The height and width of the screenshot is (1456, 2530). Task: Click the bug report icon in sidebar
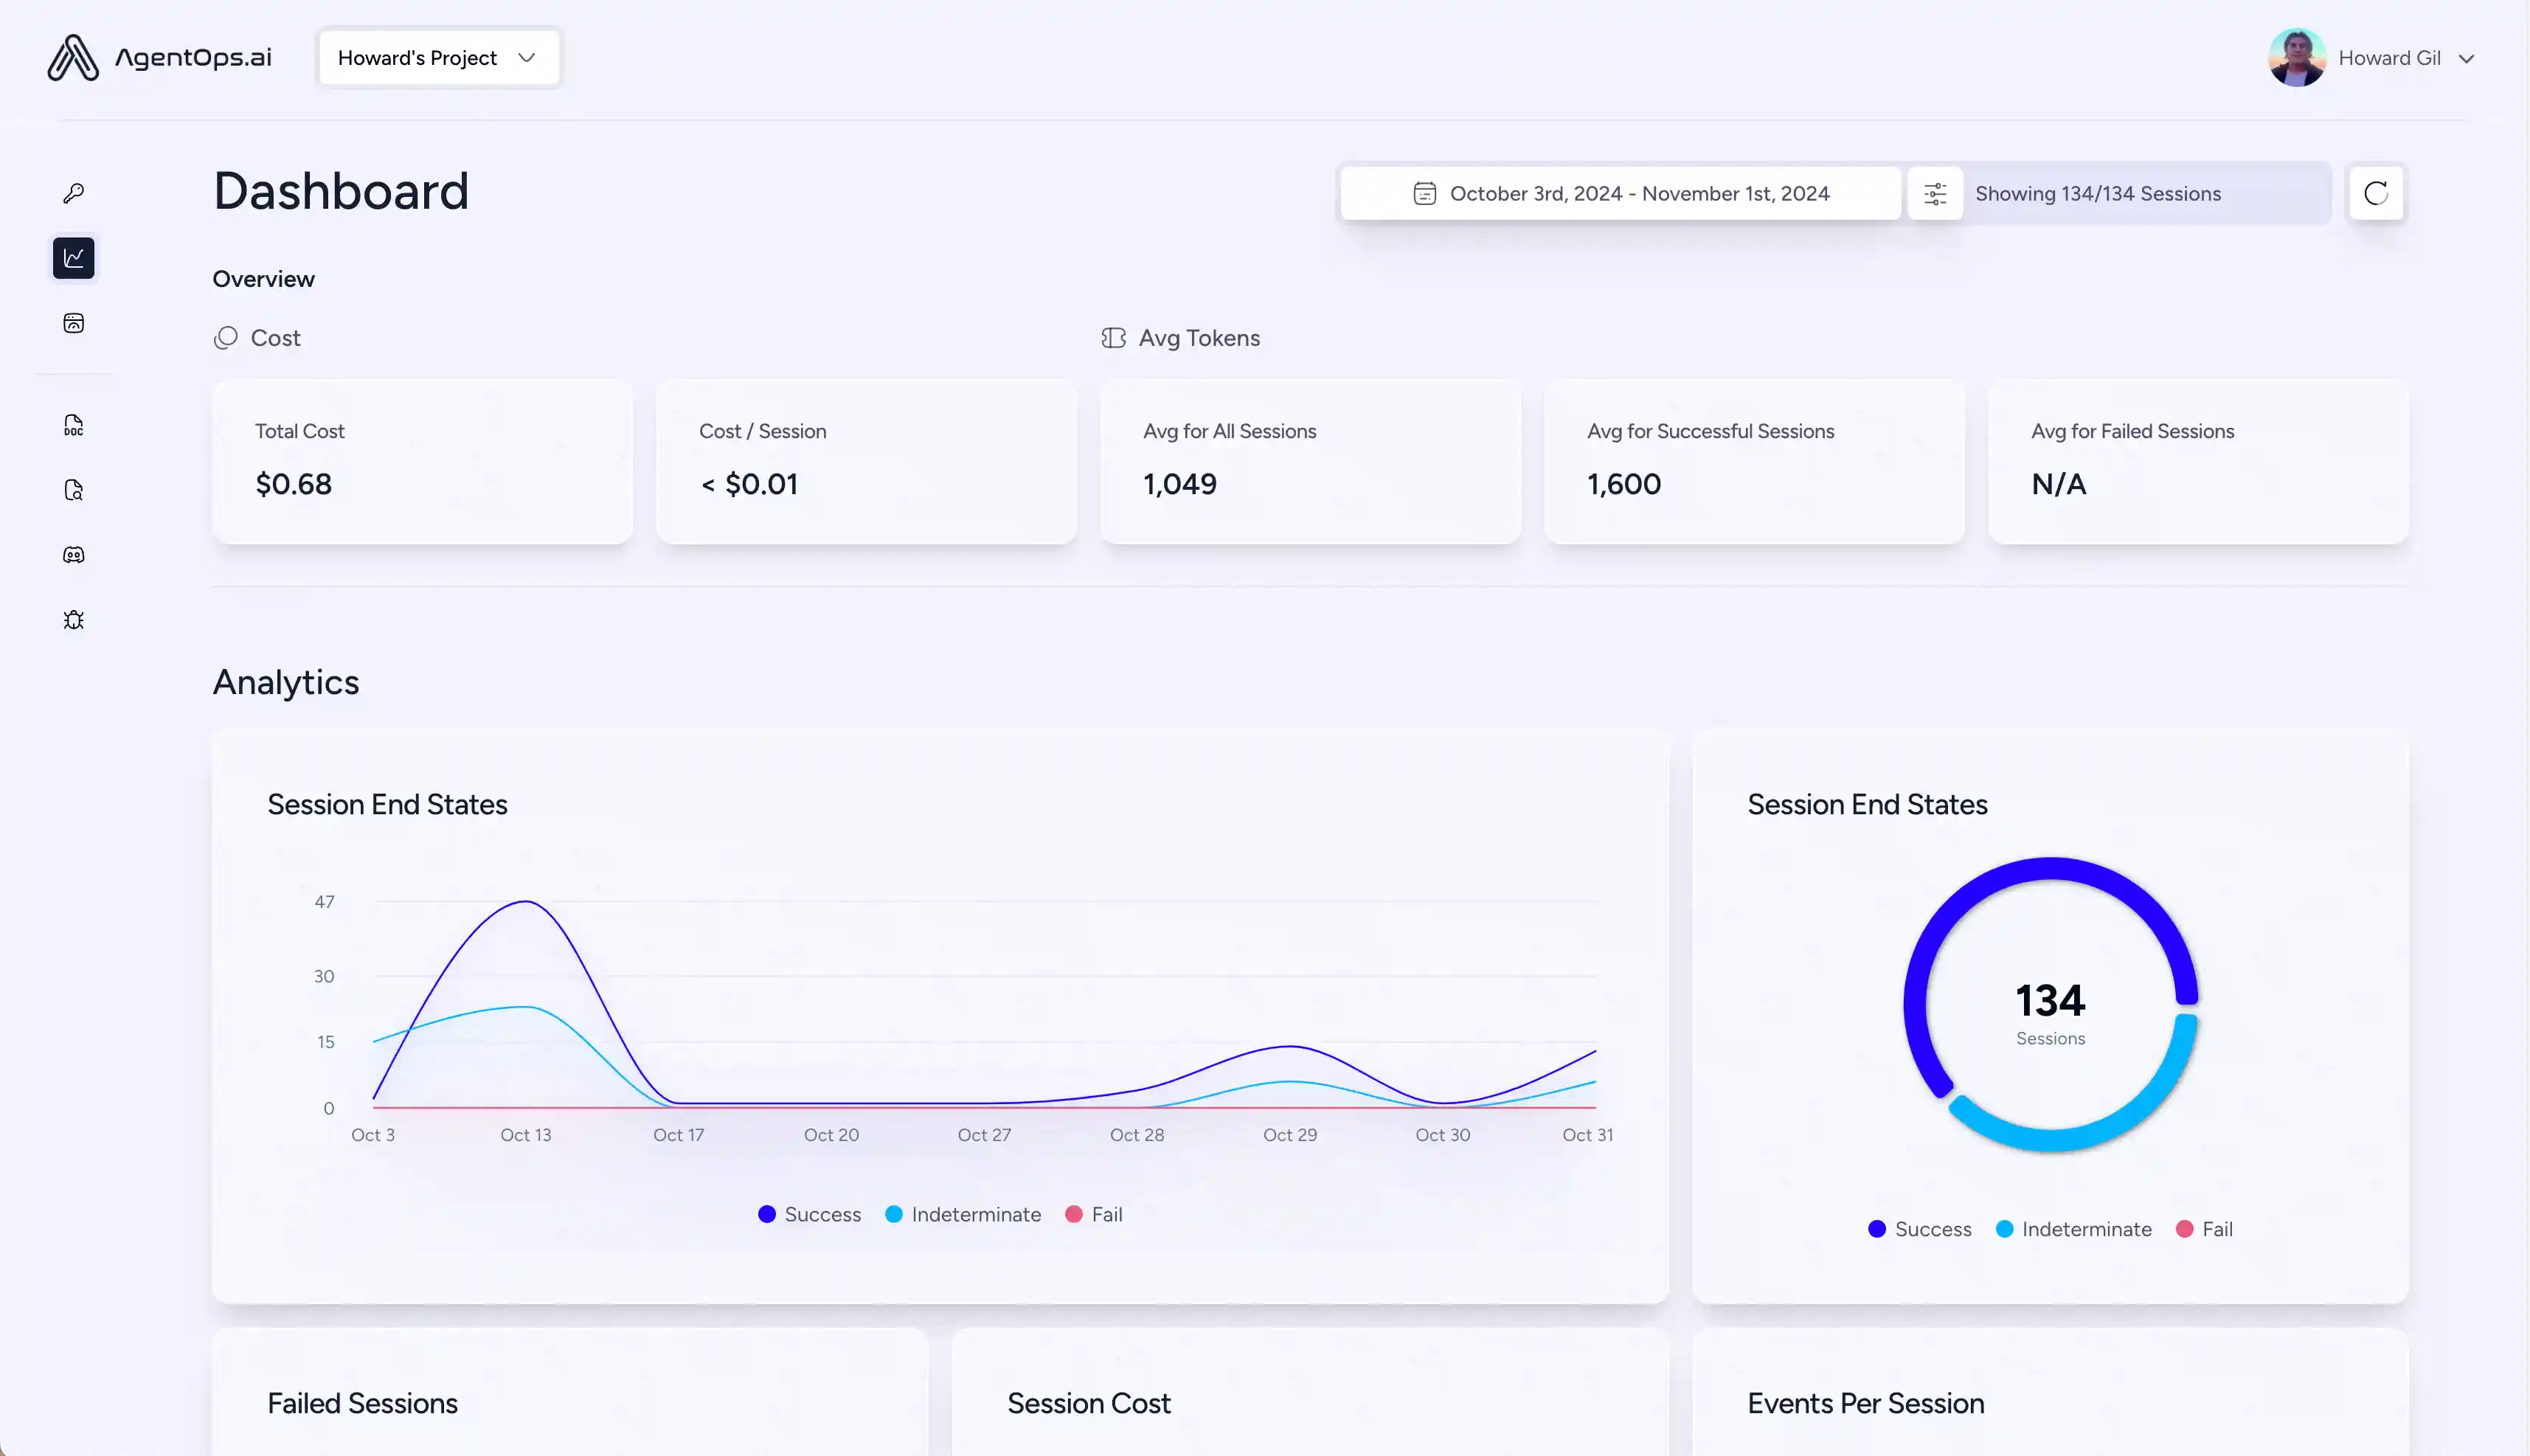pos(74,620)
